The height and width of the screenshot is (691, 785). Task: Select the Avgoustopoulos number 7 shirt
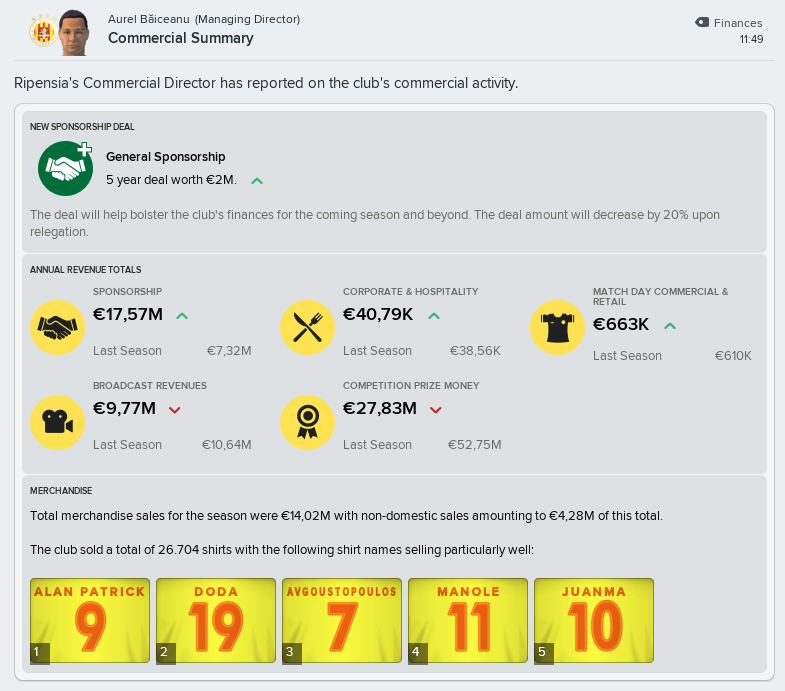342,621
